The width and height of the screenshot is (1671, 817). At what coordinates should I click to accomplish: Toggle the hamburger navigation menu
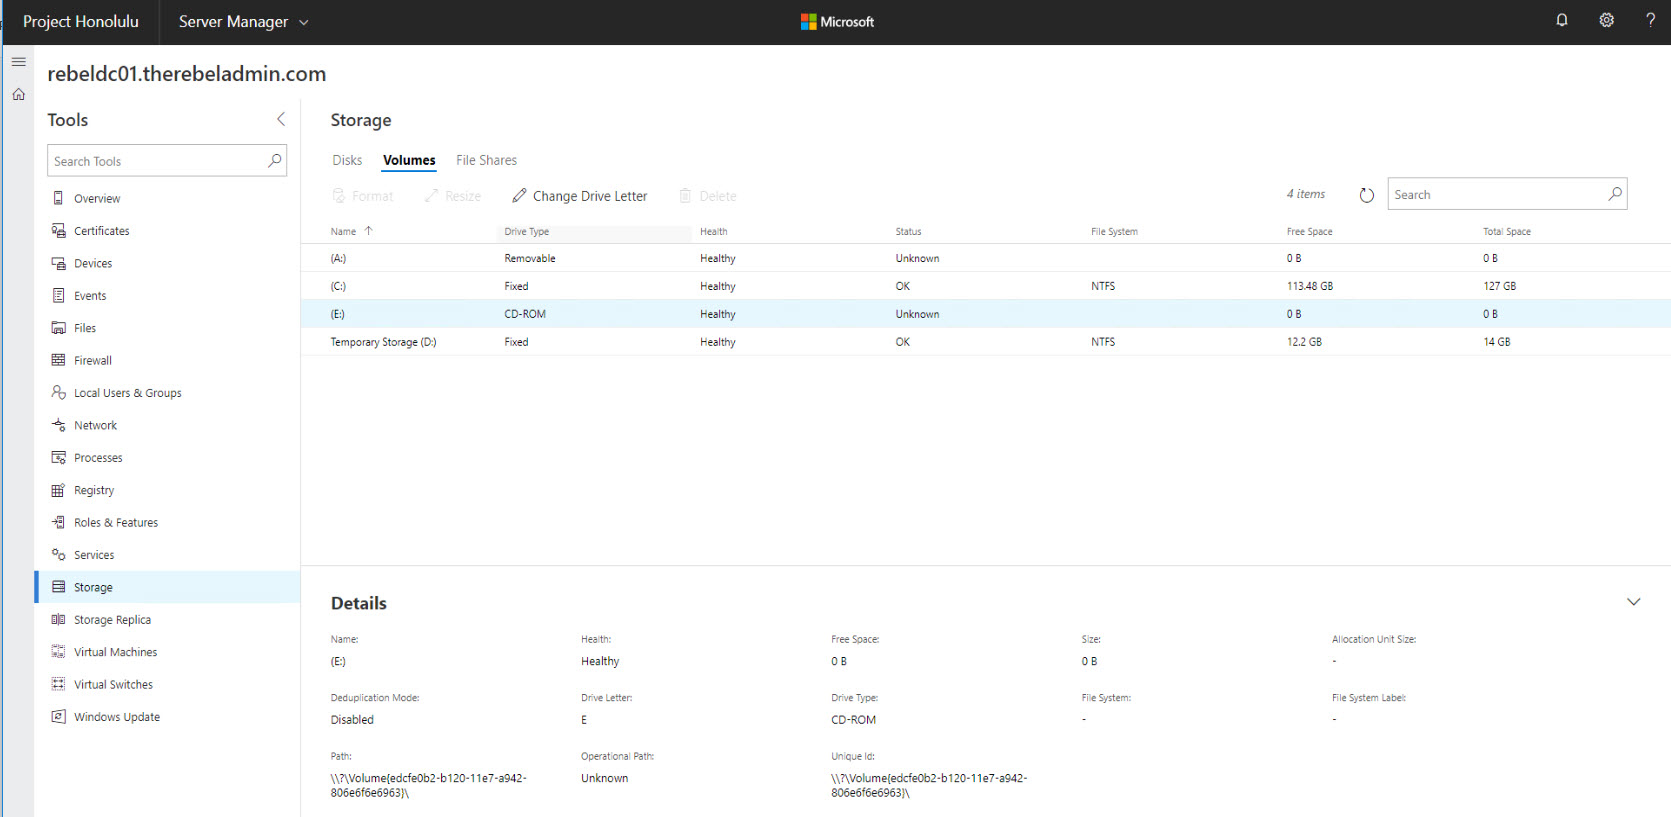pos(18,62)
